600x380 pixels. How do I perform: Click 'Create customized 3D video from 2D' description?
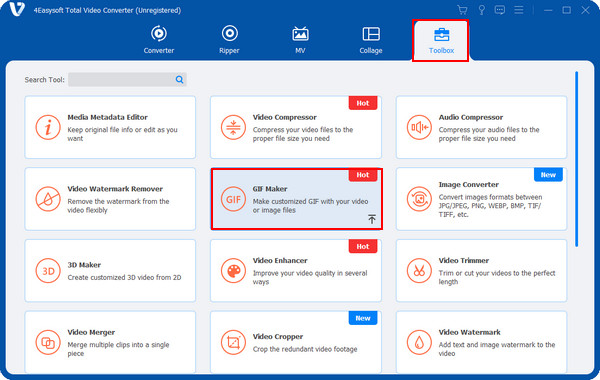pos(124,277)
